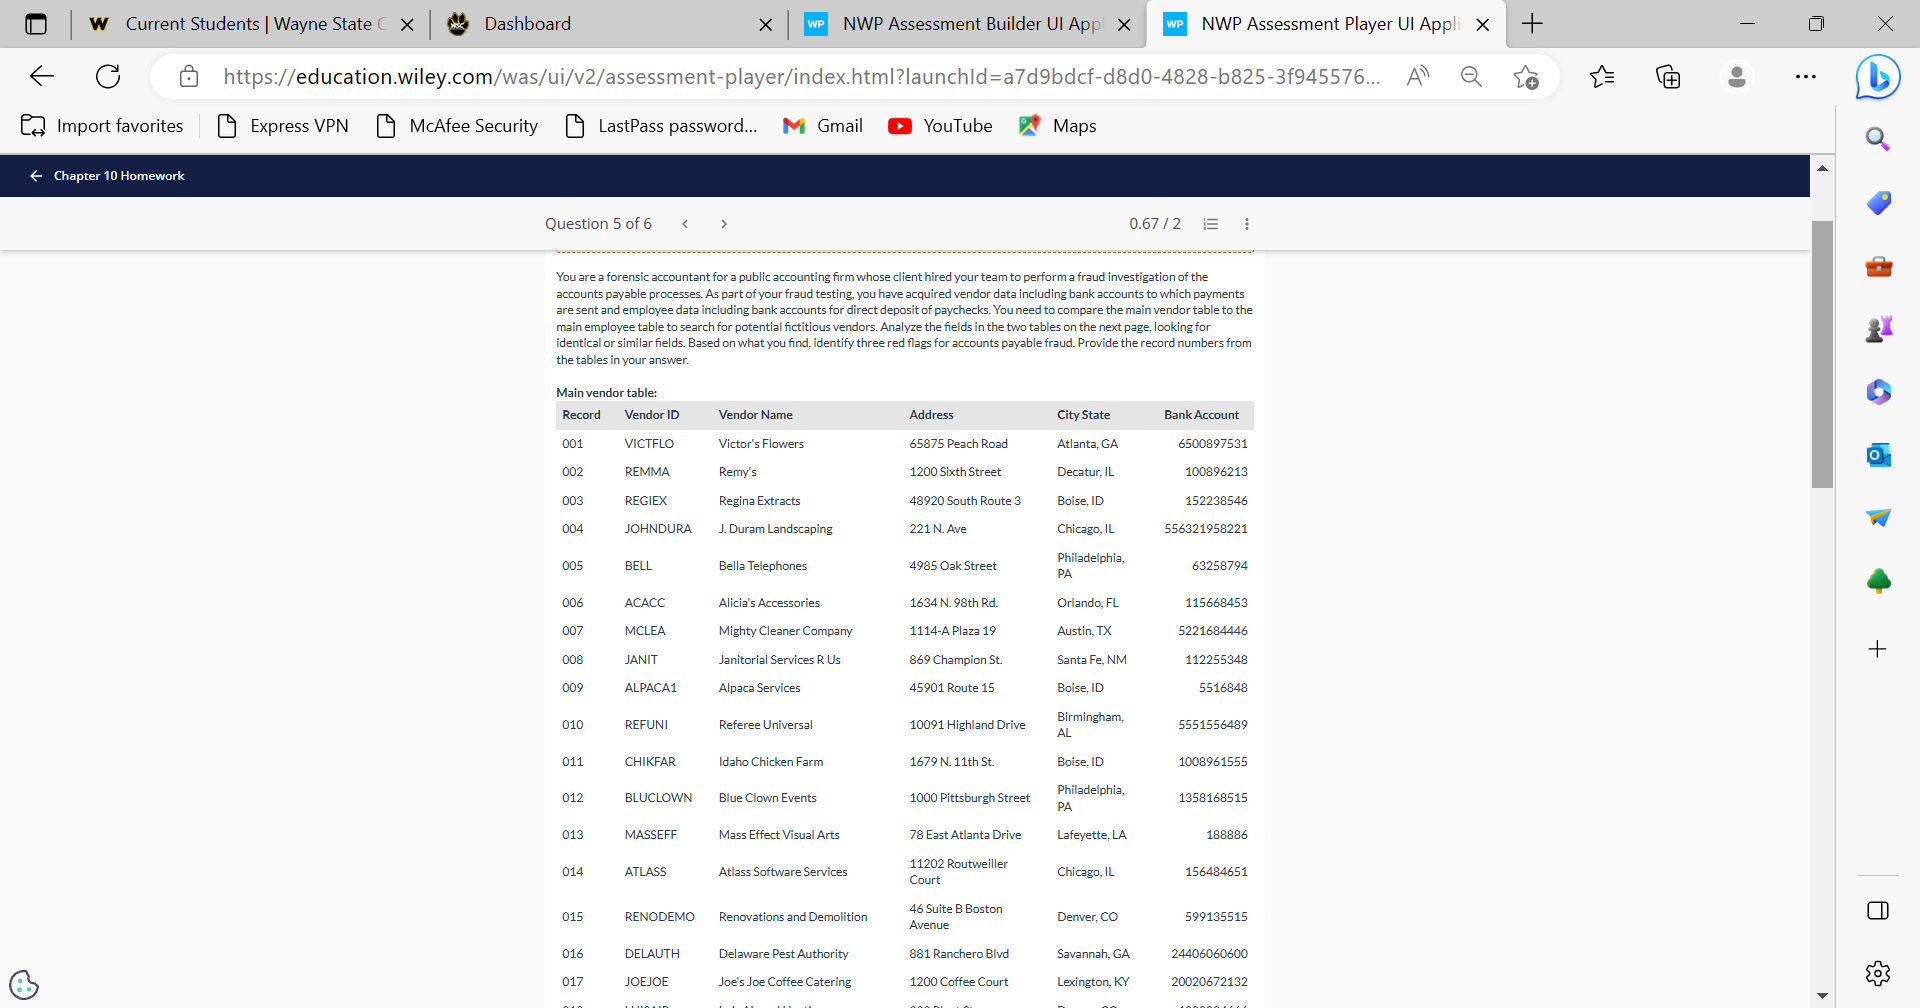Click scrollbar up arrow
The image size is (1920, 1008).
tap(1822, 168)
